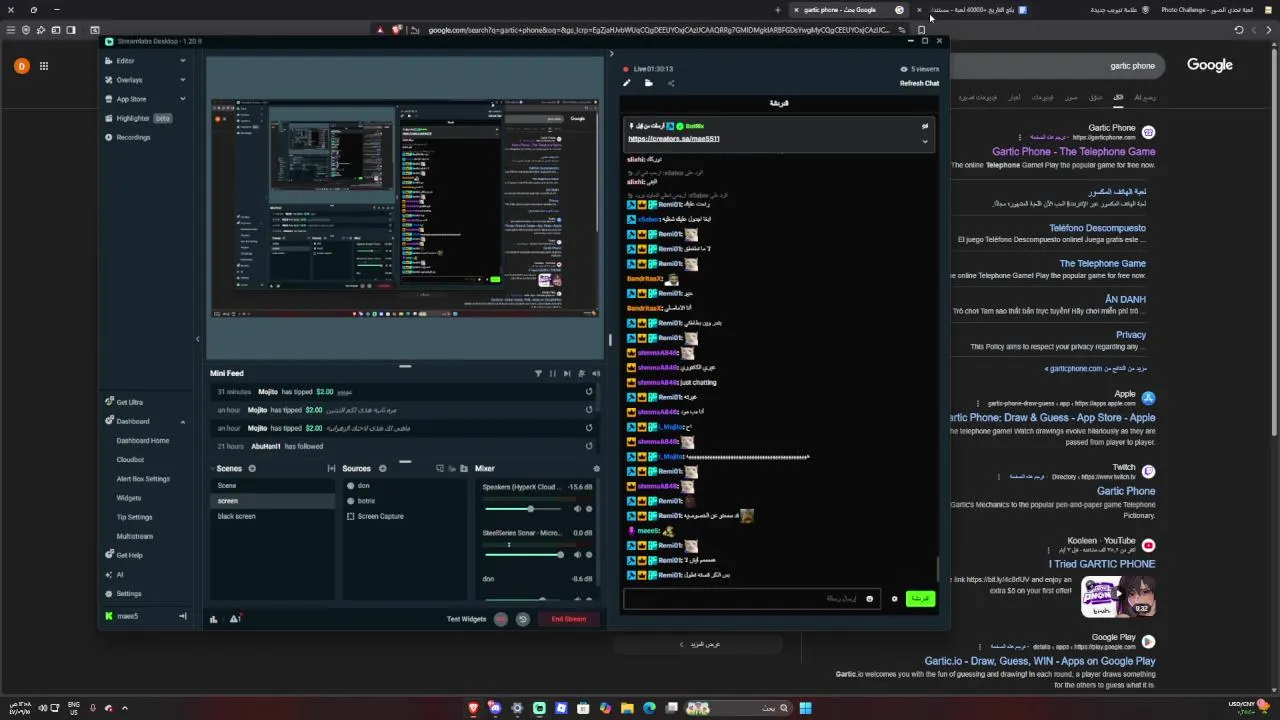Collapse the left sidebar arrow beside the preview
Image resolution: width=1280 pixels, height=720 pixels.
(x=197, y=339)
